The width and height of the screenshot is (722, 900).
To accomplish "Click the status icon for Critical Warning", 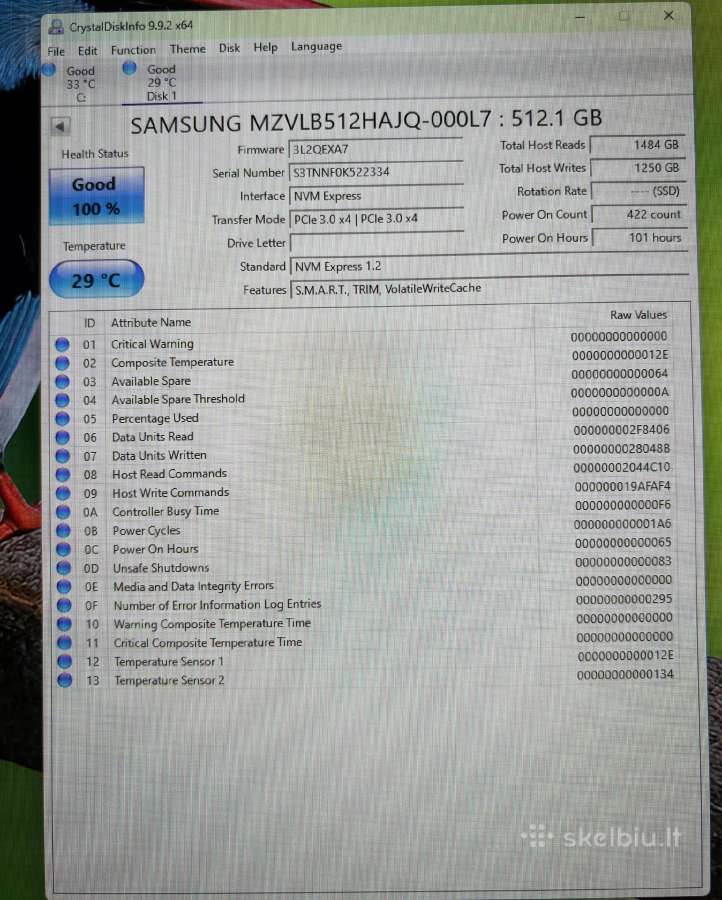I will [x=62, y=344].
